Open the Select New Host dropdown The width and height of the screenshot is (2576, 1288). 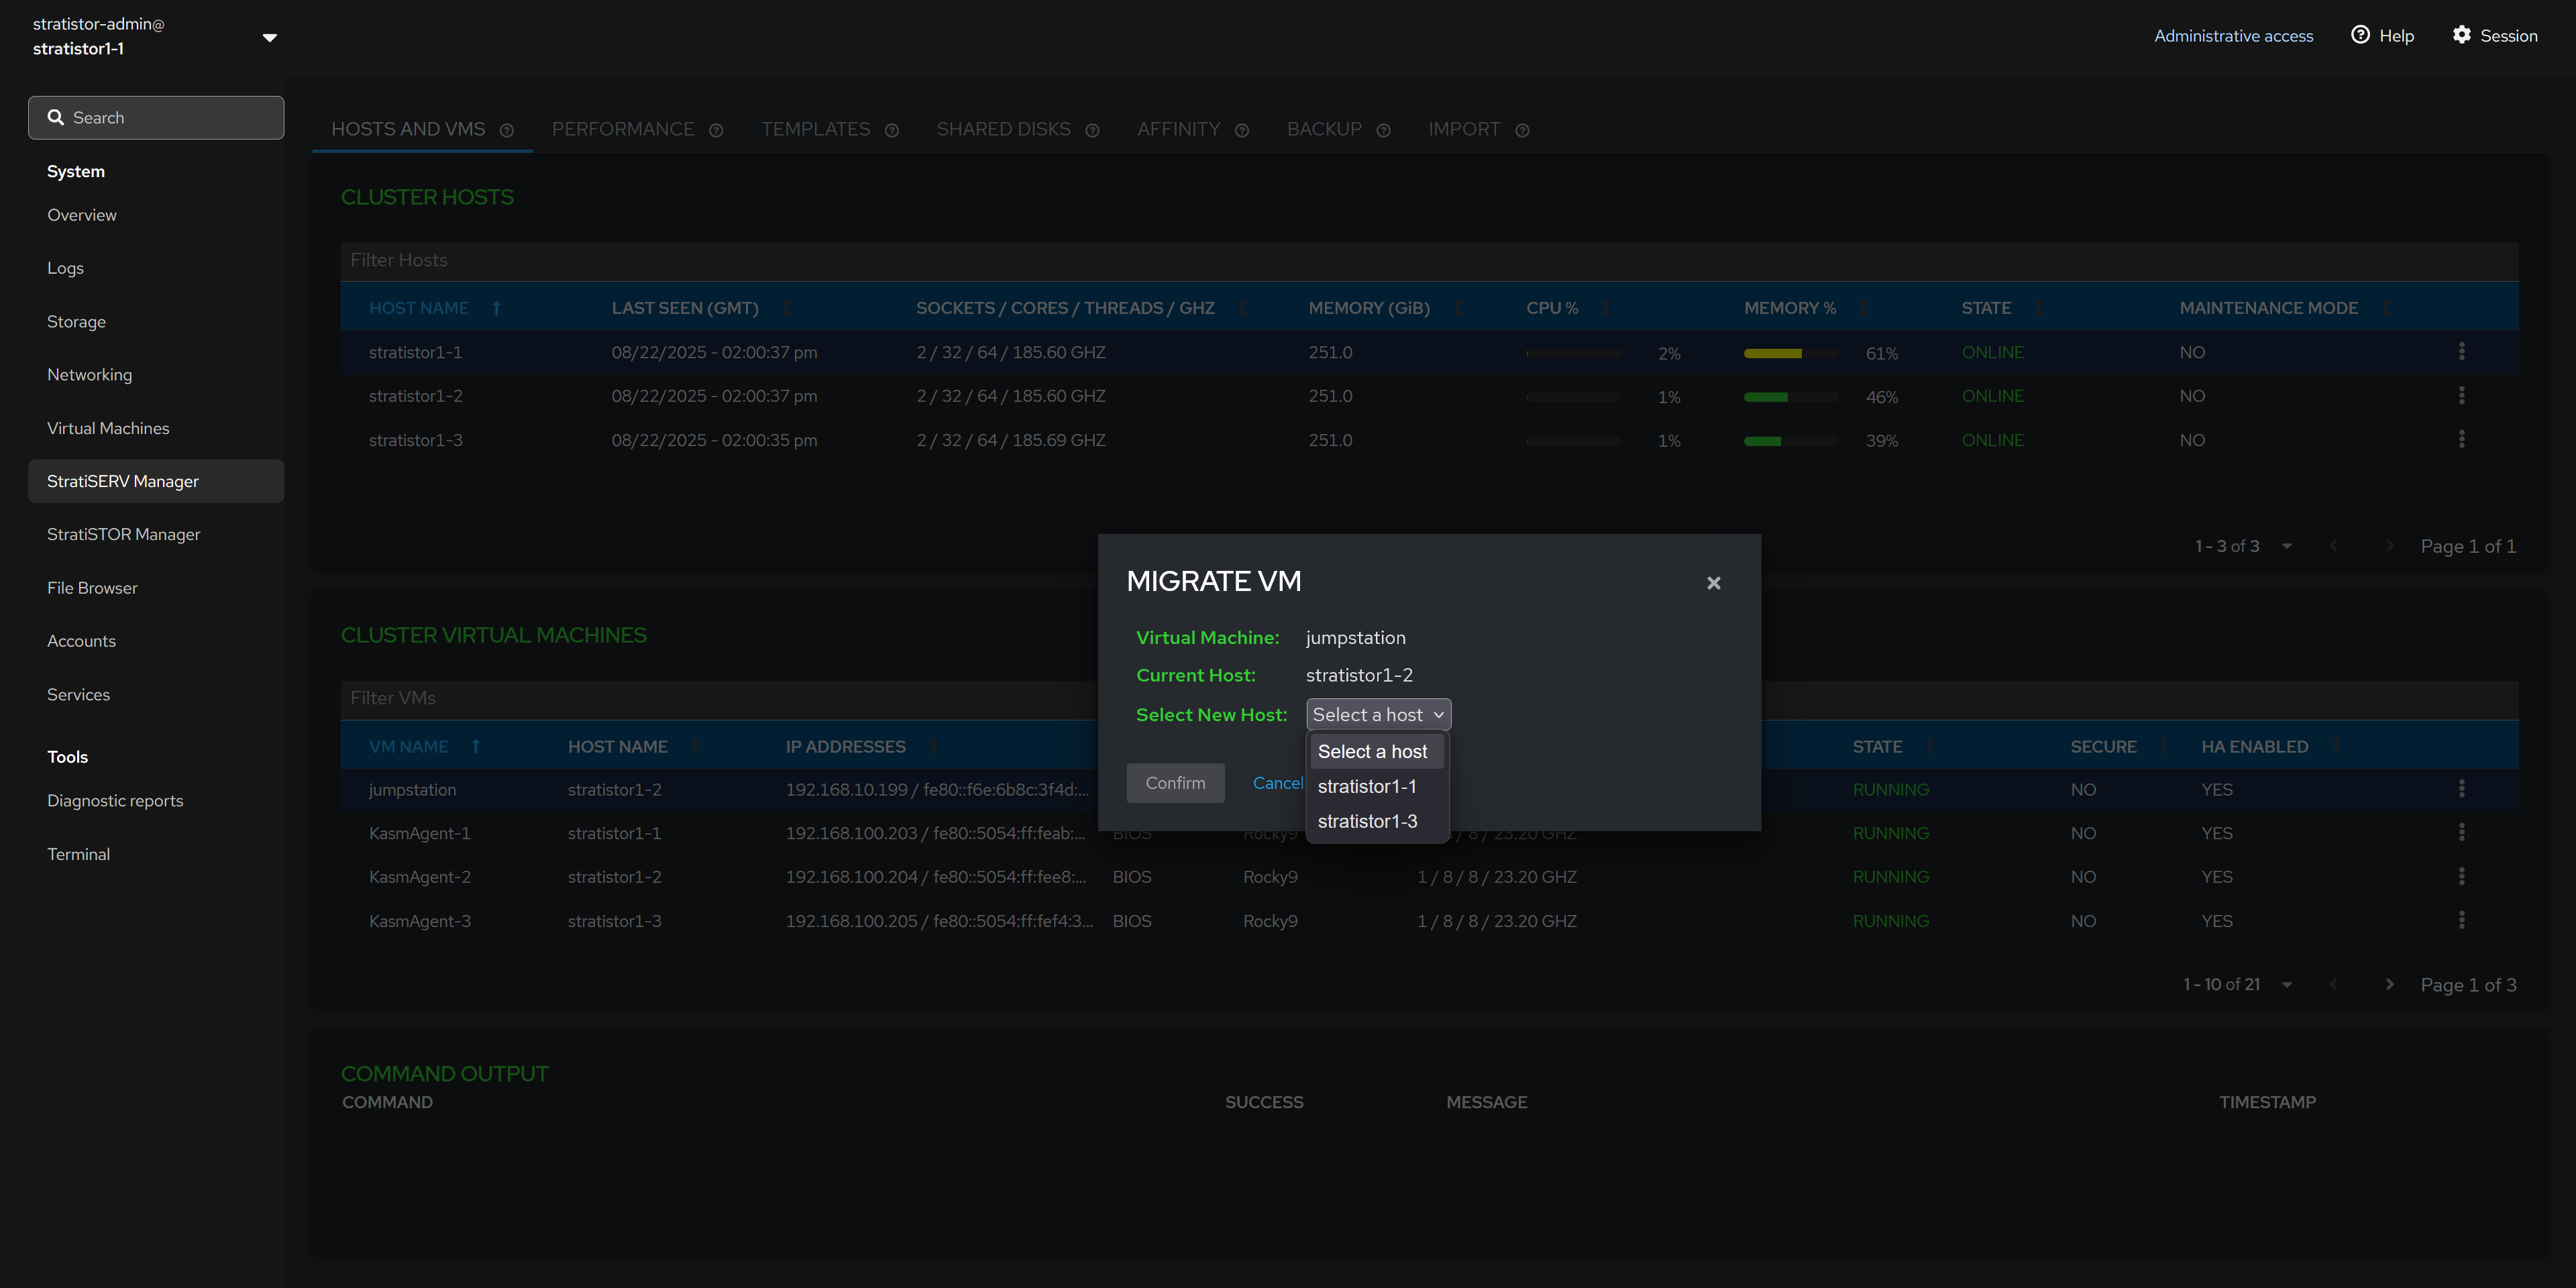tap(1377, 714)
